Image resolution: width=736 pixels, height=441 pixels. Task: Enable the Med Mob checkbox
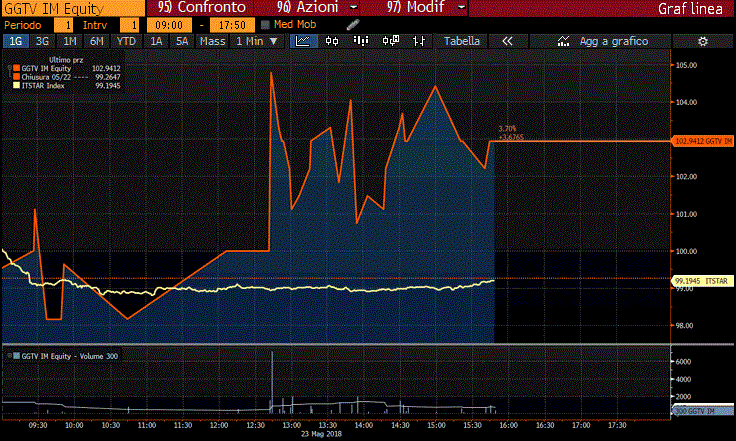pyautogui.click(x=264, y=24)
